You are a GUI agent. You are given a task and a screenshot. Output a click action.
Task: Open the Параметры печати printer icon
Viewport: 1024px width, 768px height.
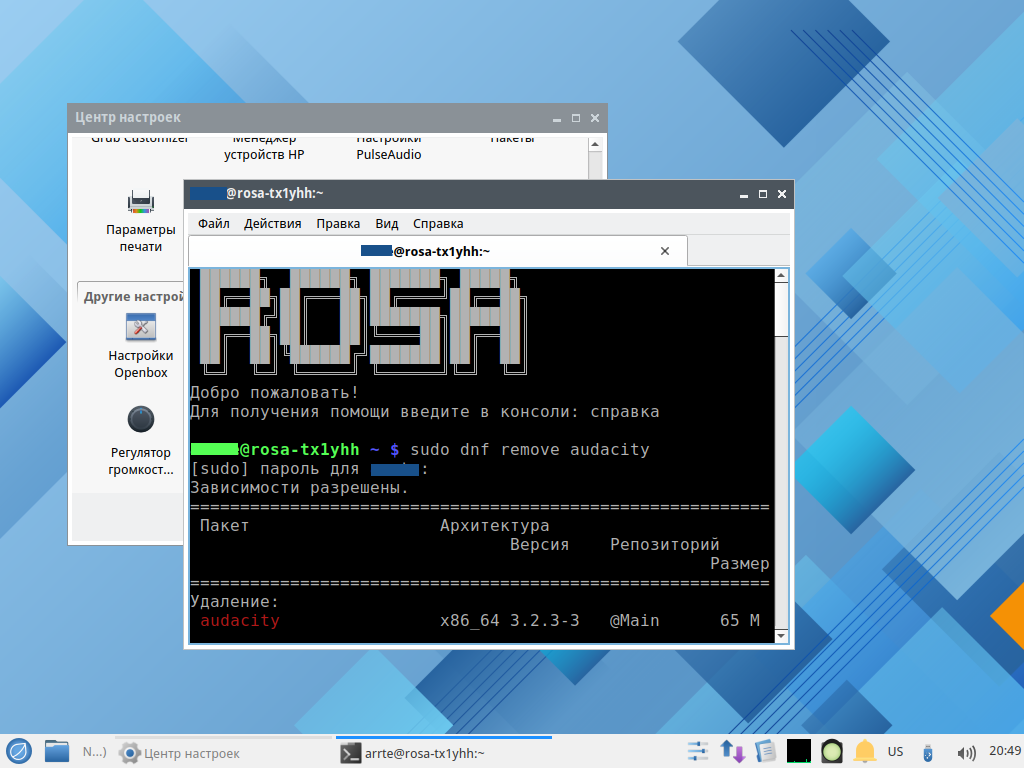click(x=141, y=203)
